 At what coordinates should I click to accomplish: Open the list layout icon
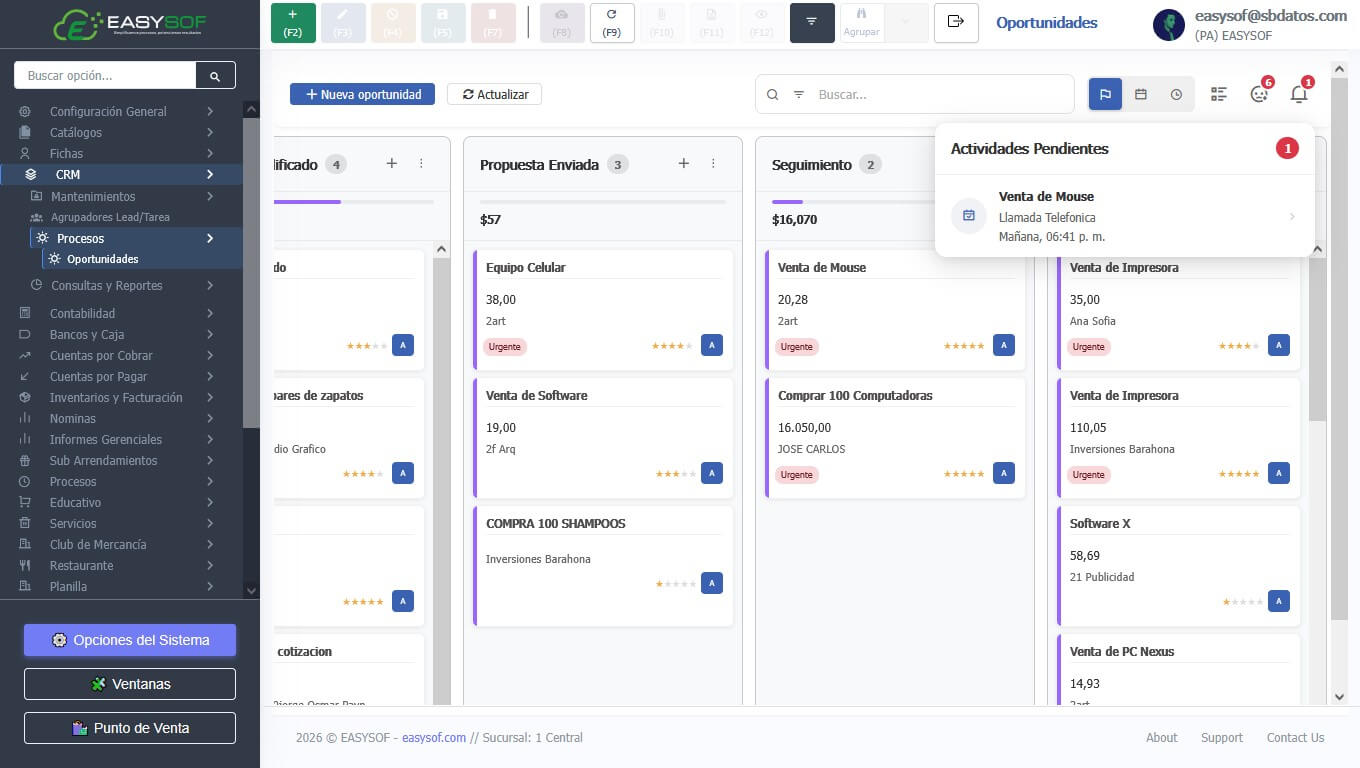point(1218,94)
